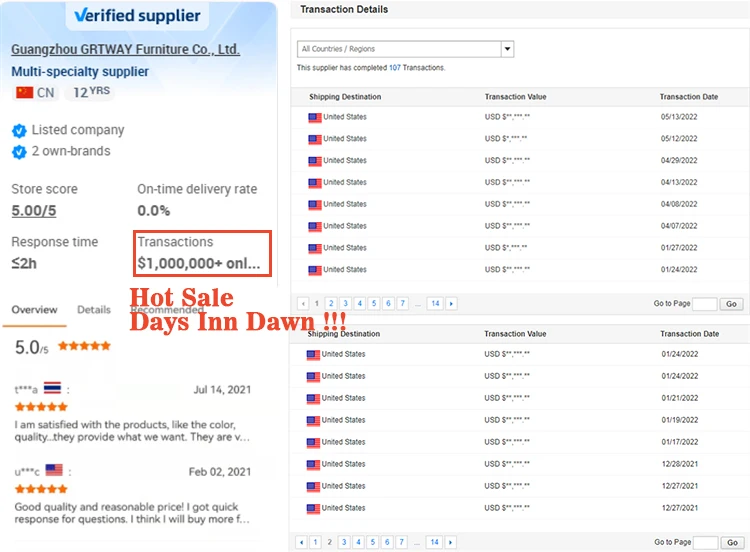Click the Multi-specialty supplier label
750x552 pixels.
click(x=80, y=72)
